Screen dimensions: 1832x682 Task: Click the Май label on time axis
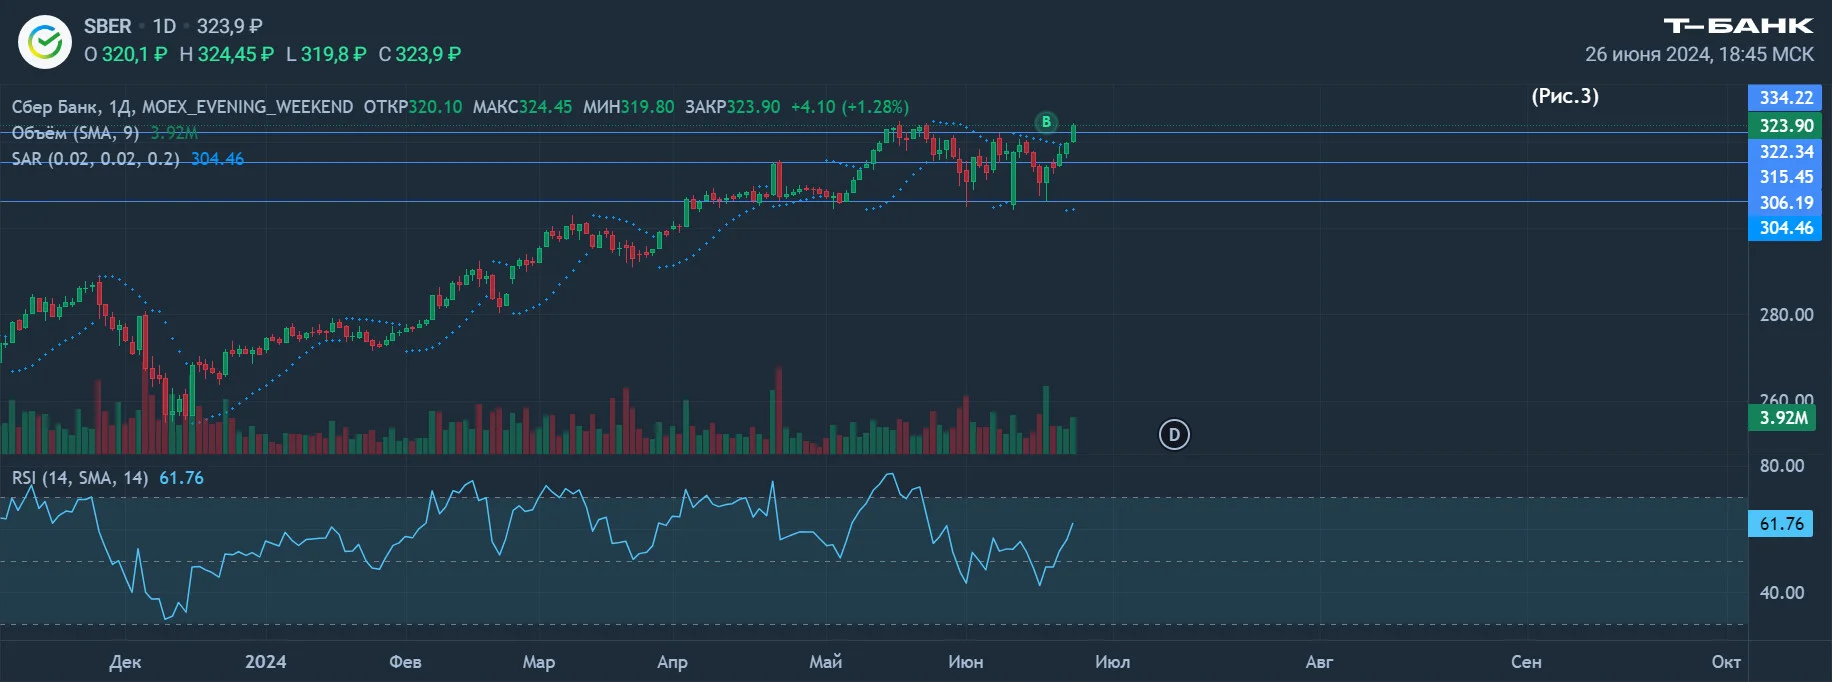pos(825,661)
